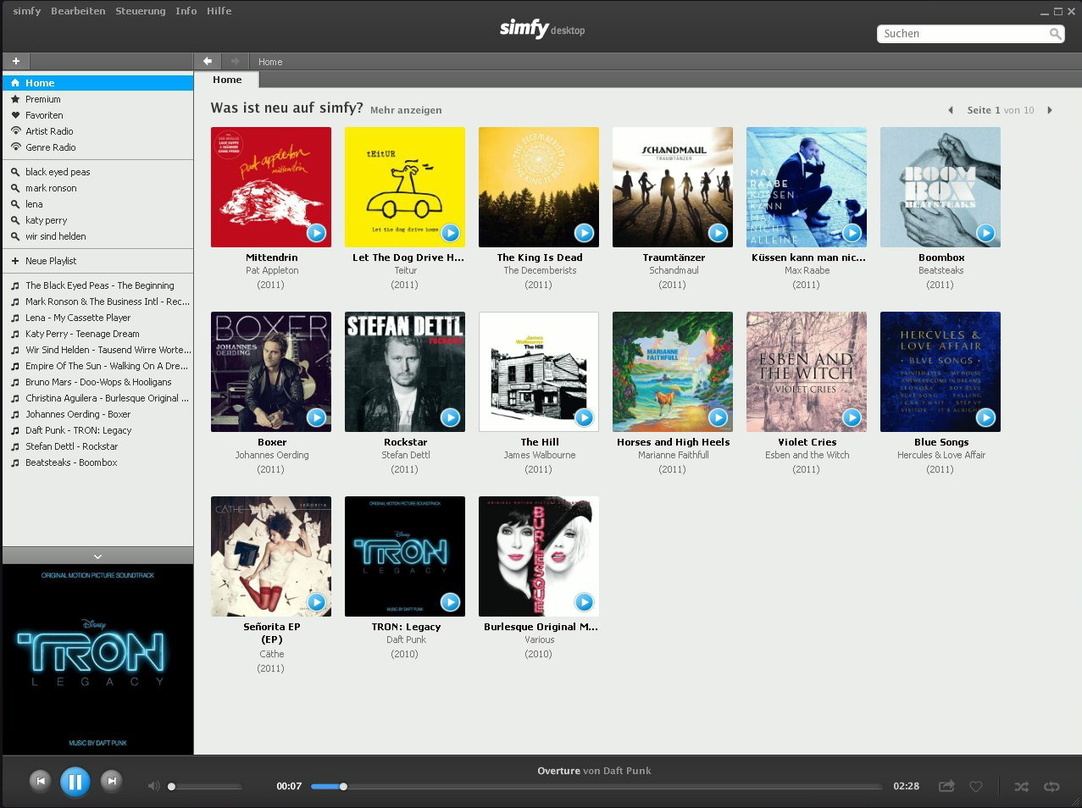Open Daft Punk - TRON: Legacy playlist
Screen dimensions: 1082x808
(x=98, y=431)
